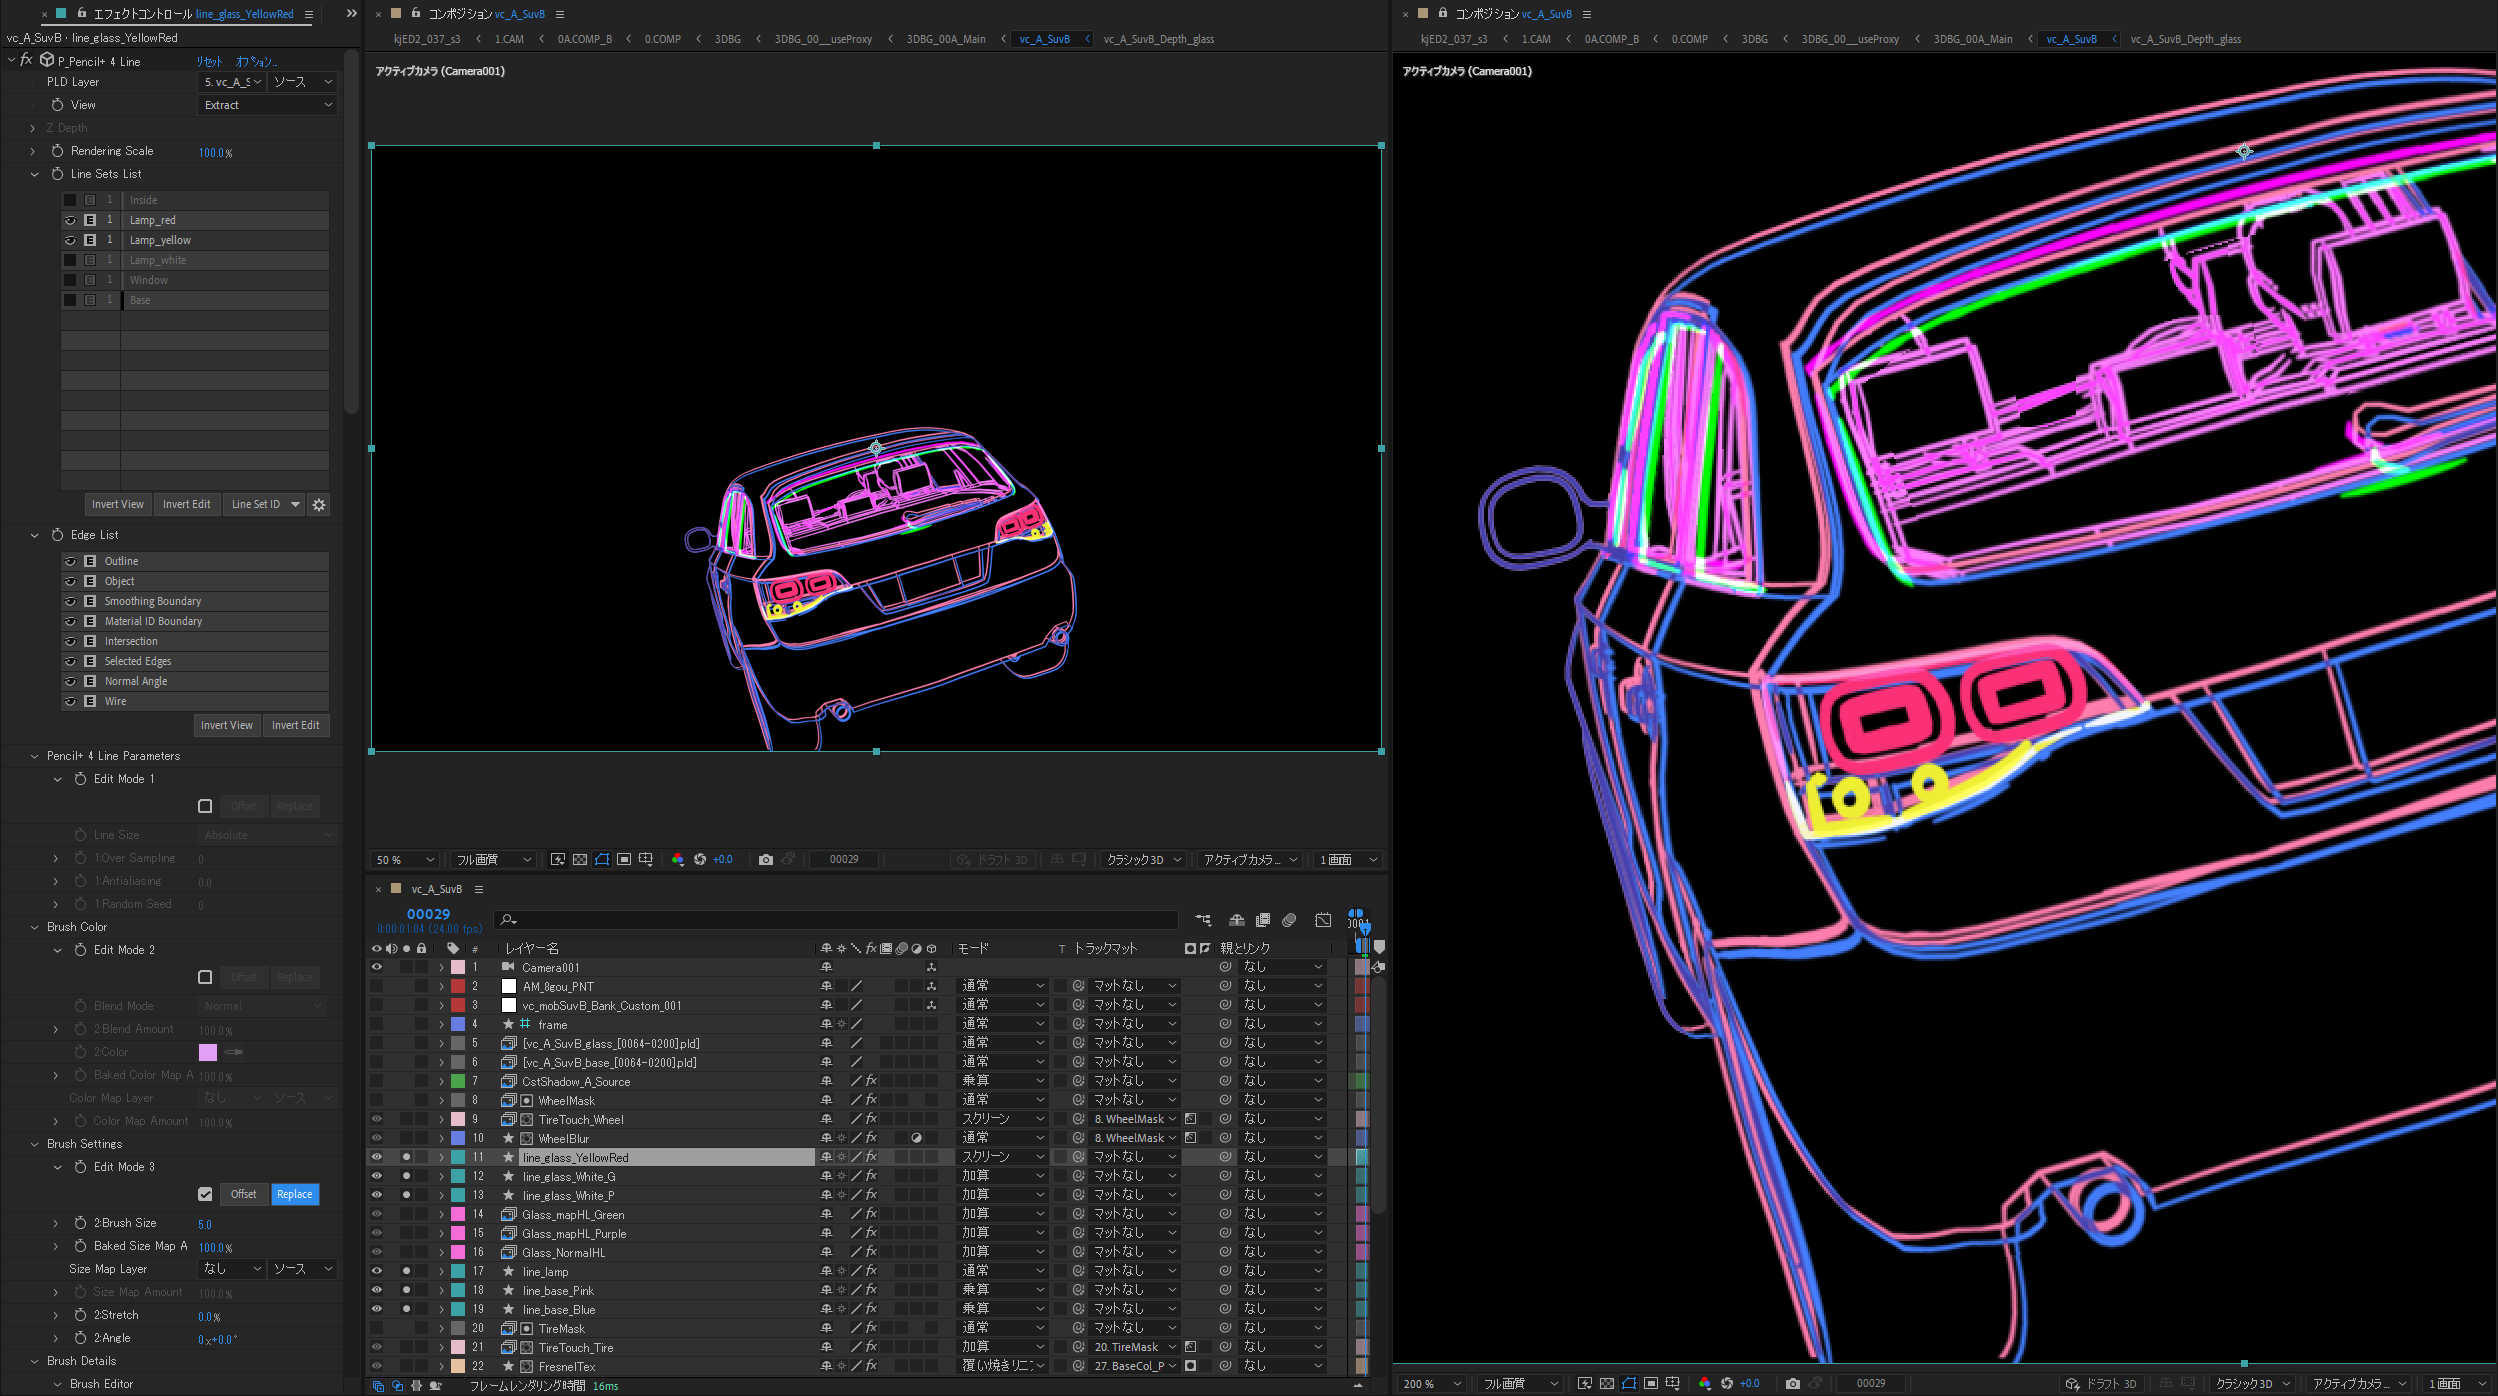
Task: Disable the Wire entry in the Edge List
Action: tap(70, 701)
